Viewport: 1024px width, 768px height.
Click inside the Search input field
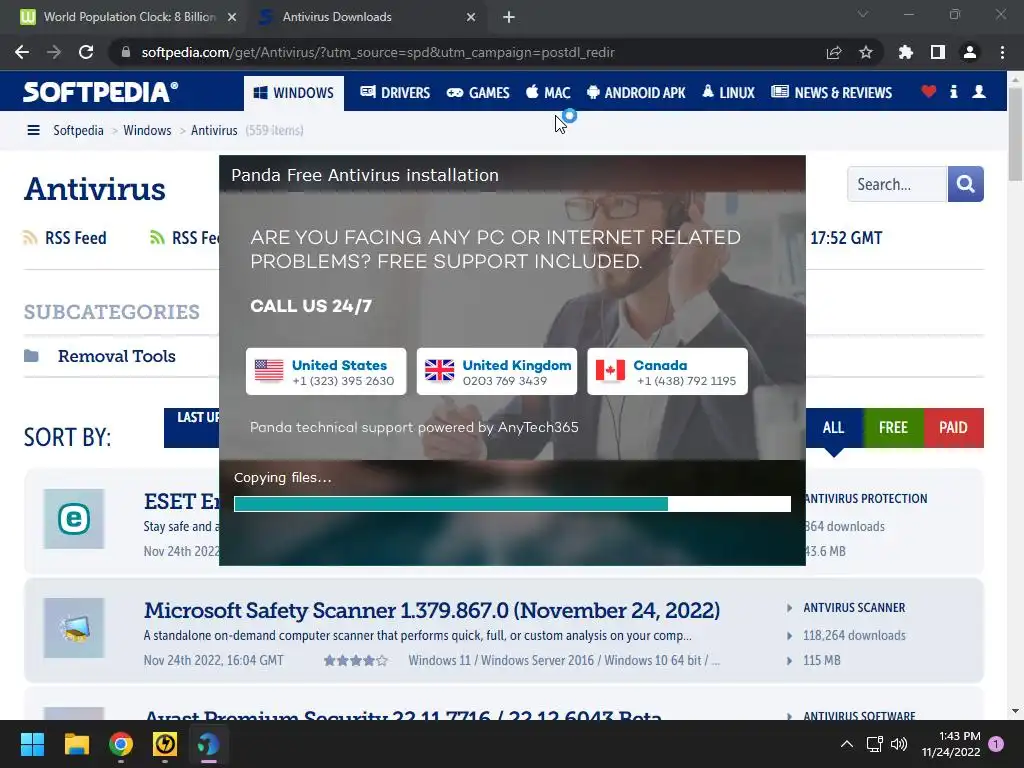897,184
